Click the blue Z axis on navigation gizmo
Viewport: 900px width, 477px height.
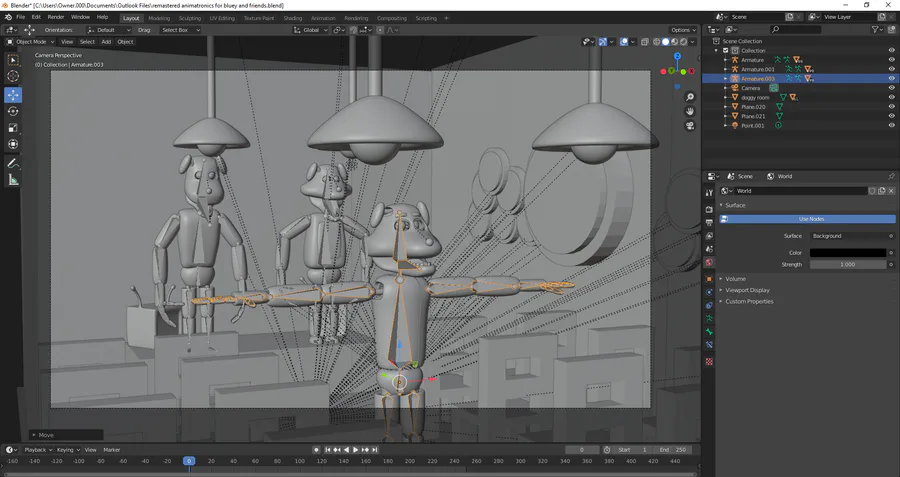677,56
